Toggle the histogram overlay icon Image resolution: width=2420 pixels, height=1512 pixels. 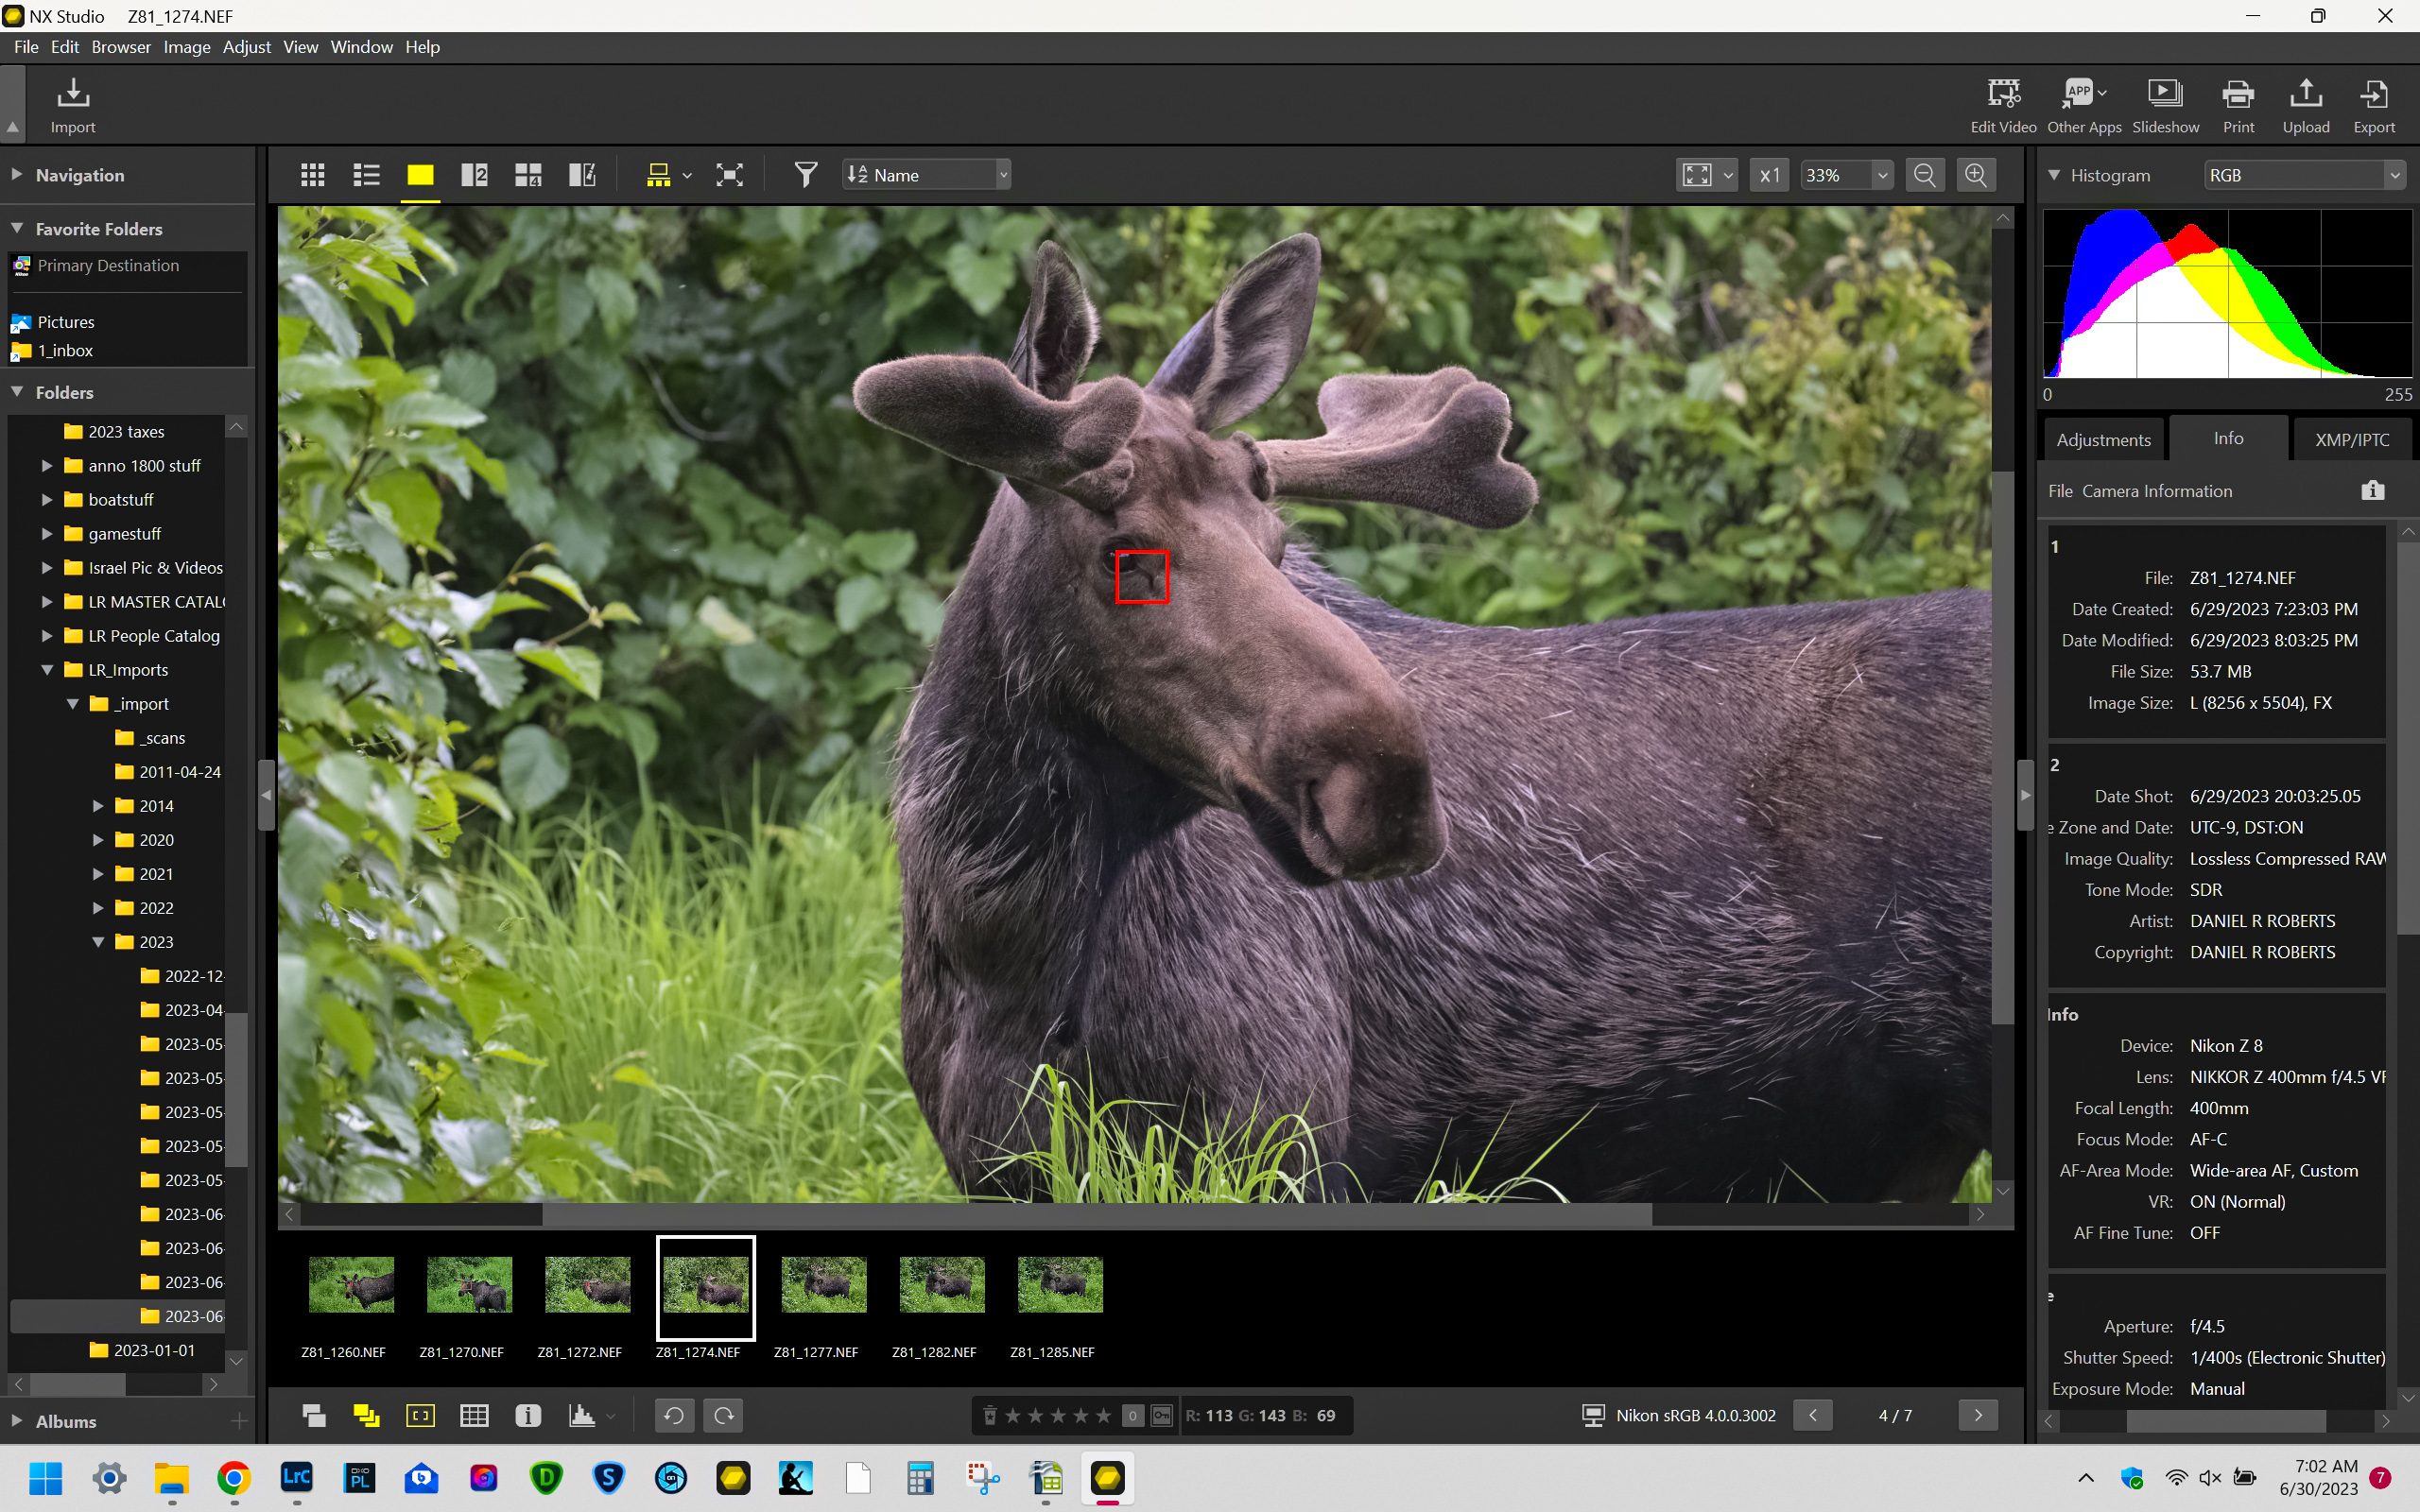point(582,1415)
